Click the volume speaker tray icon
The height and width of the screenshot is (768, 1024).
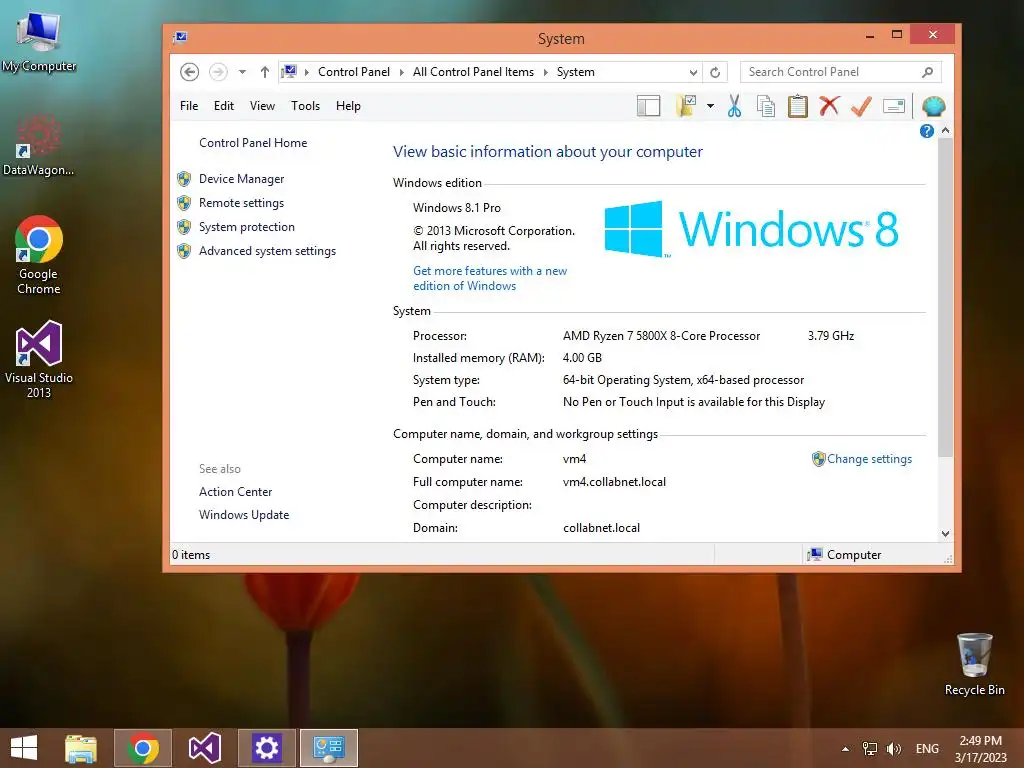coord(893,749)
